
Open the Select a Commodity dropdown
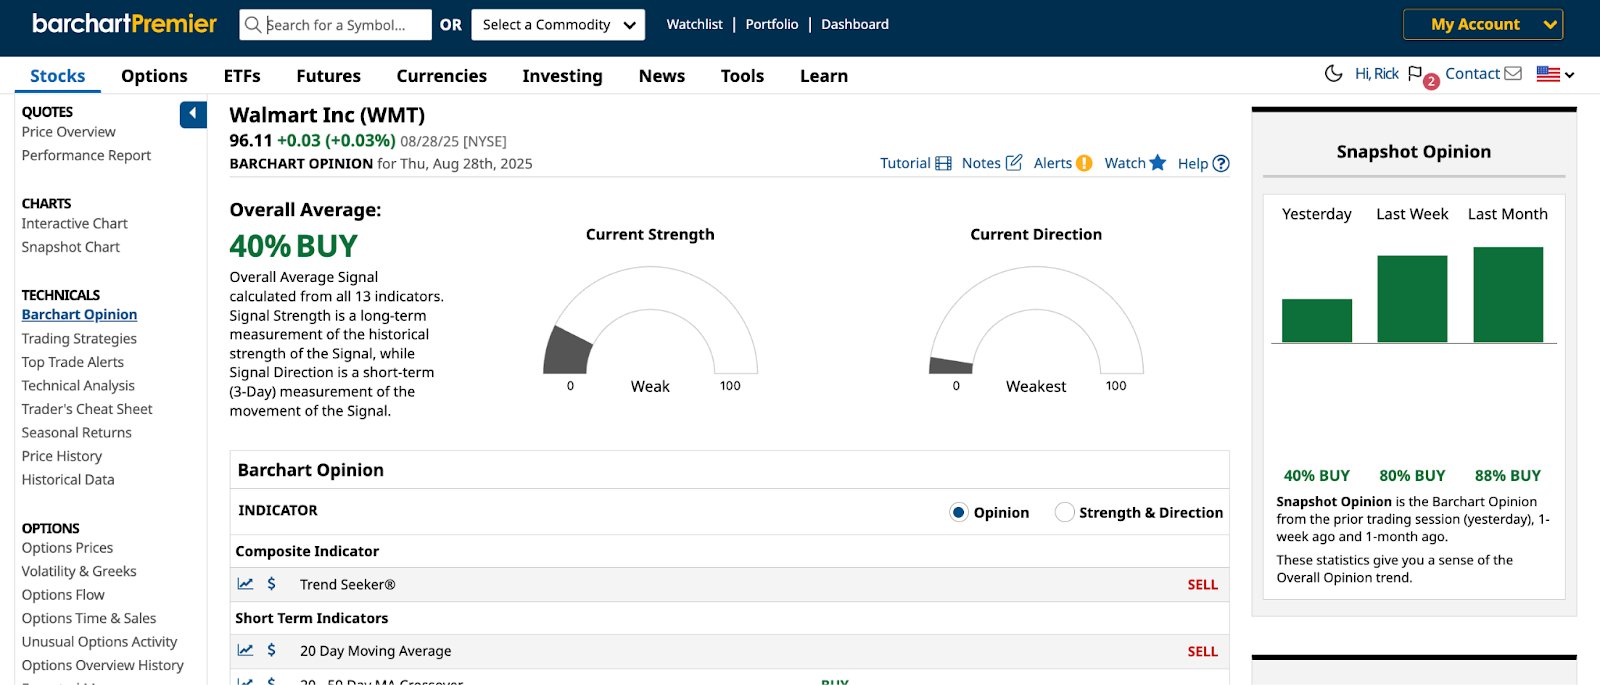558,25
